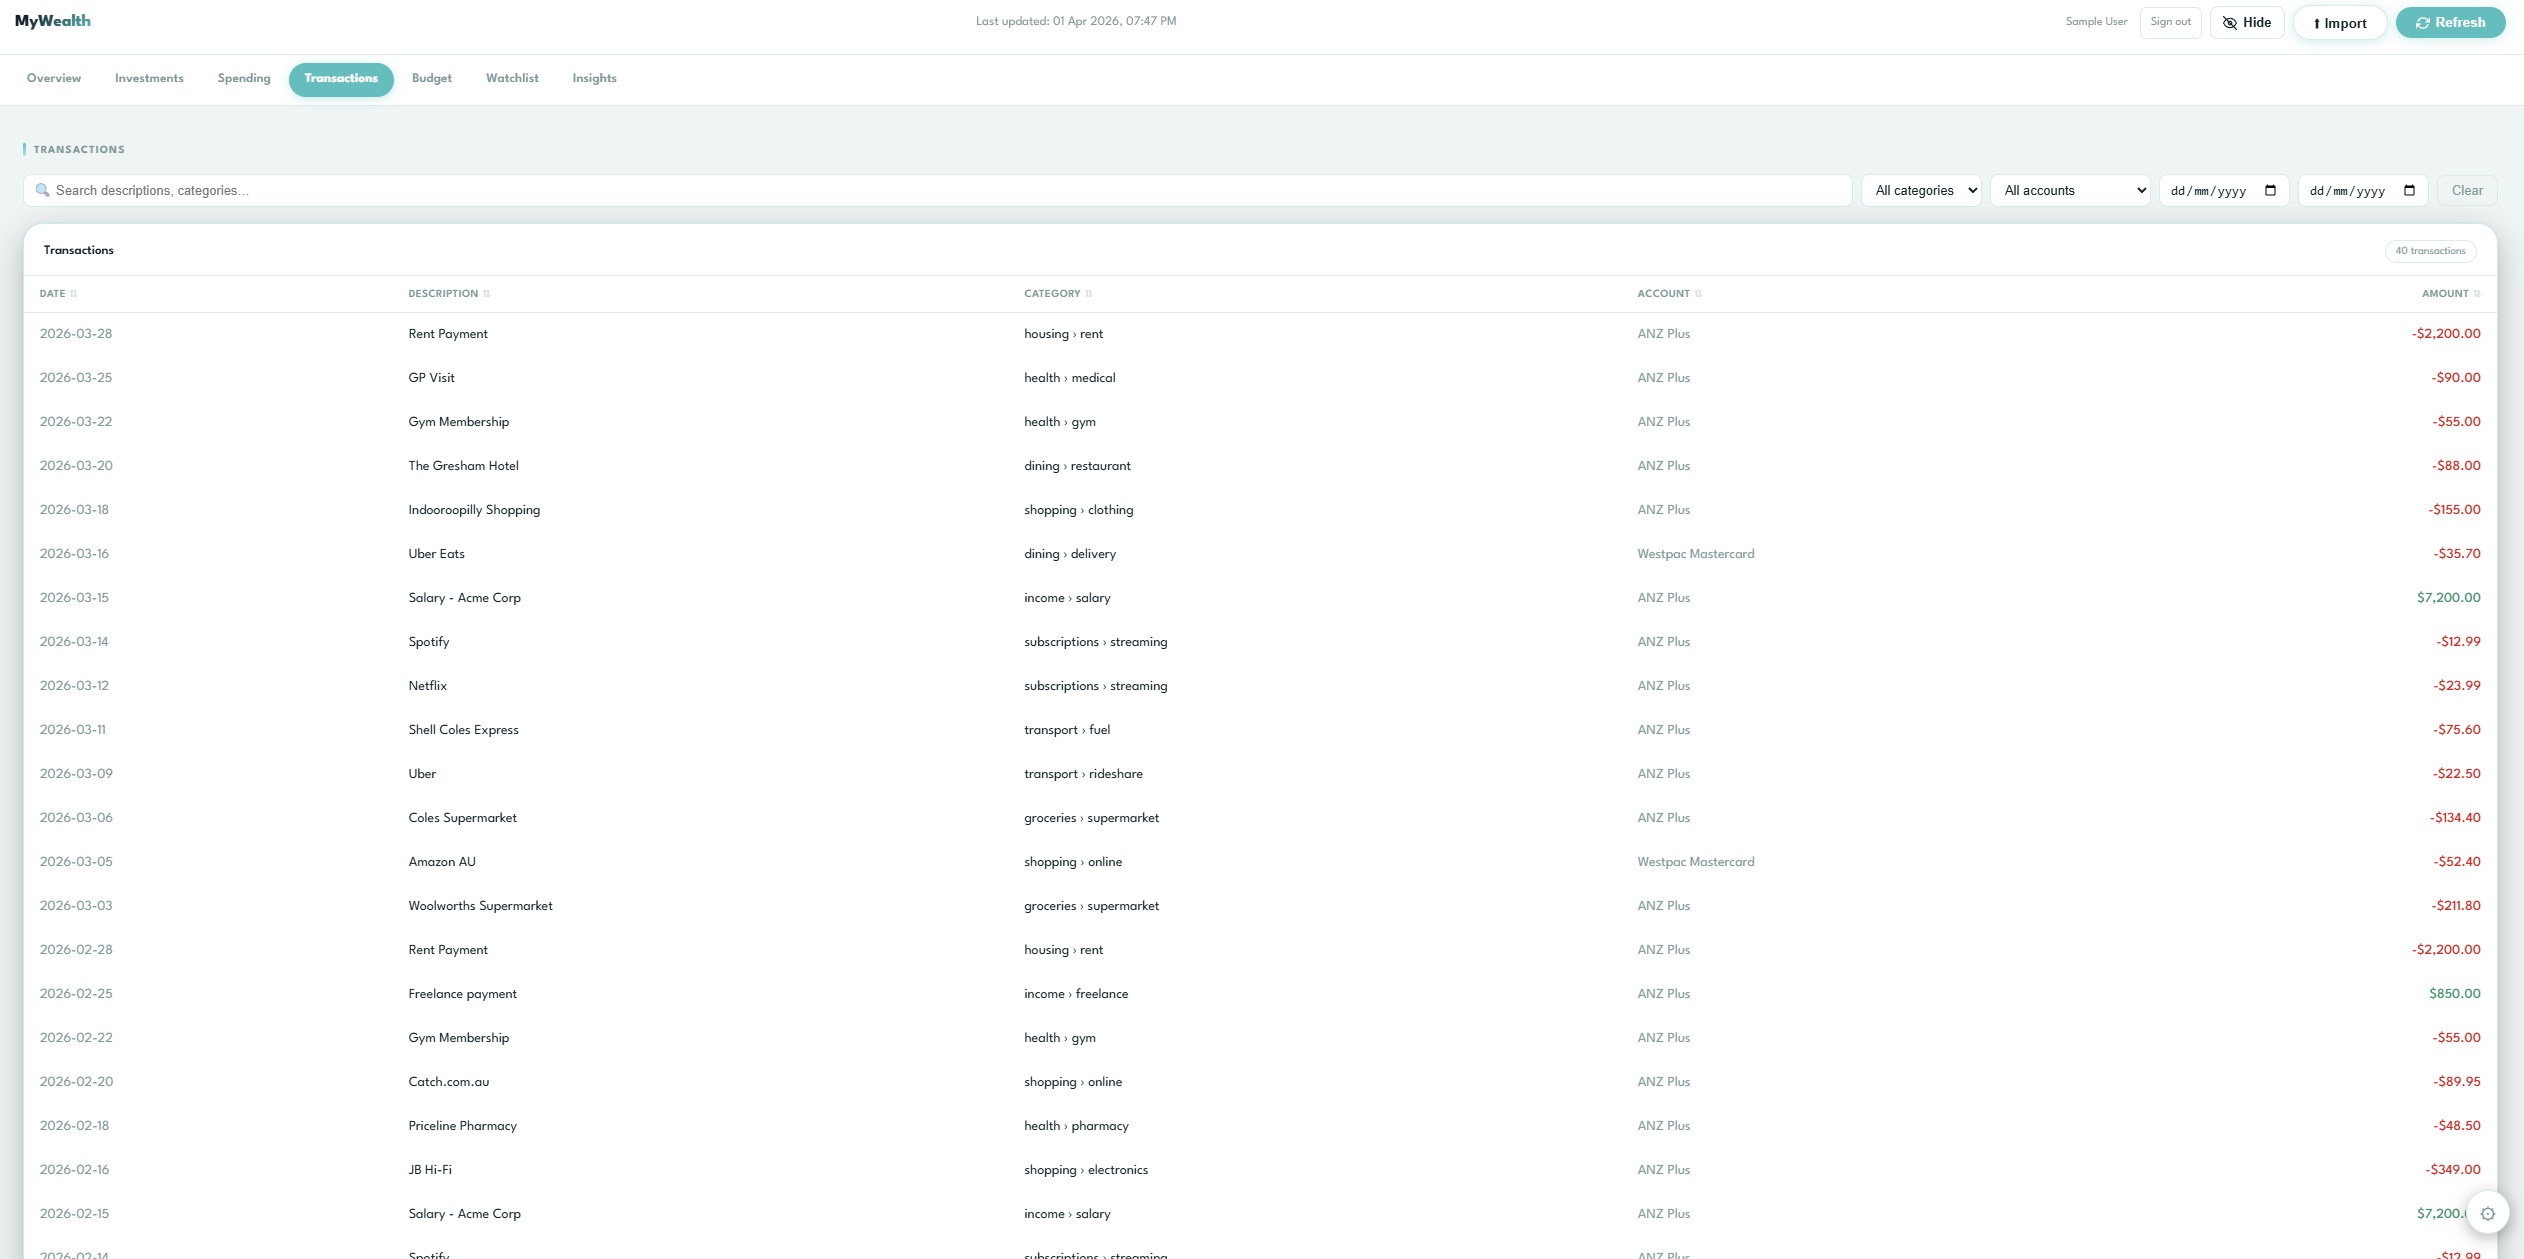Click the eye-slash icon on the Hide button
This screenshot has height=1259, width=2524.
tap(2230, 22)
